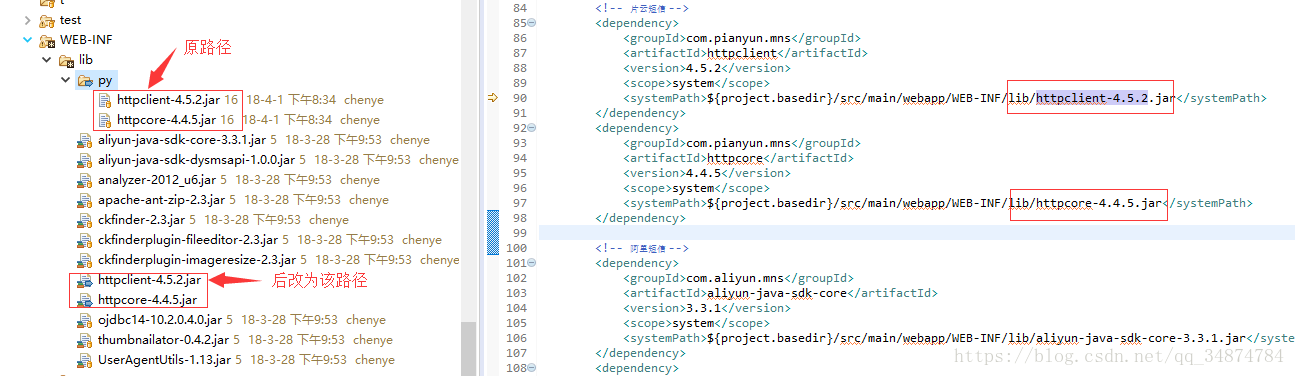1295x376 pixels.
Task: Click scope system on line 89
Action: [x=694, y=83]
